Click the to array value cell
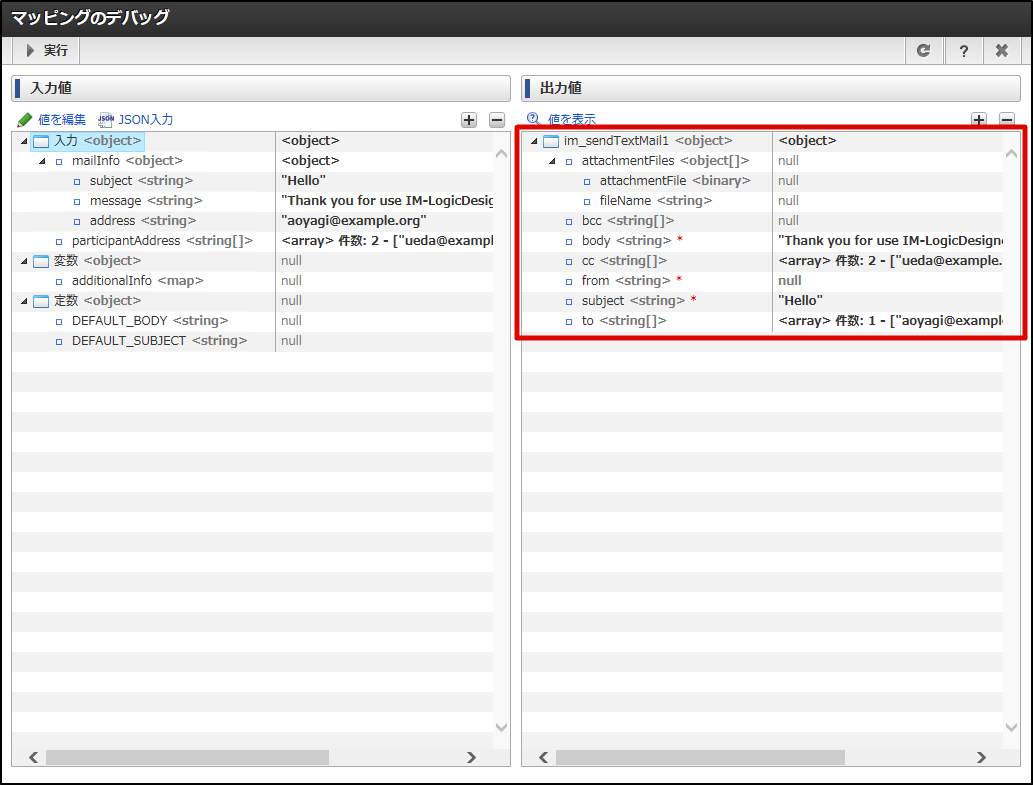 click(887, 321)
